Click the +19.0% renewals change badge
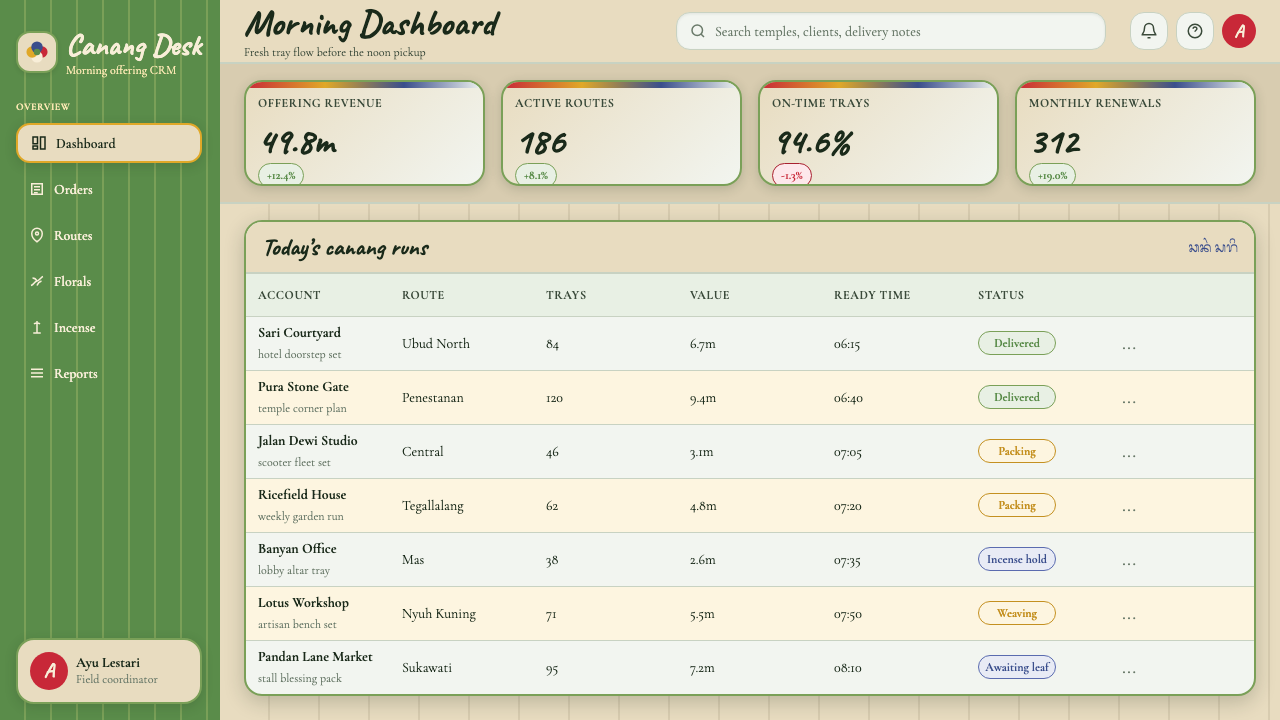1280x720 pixels. tap(1052, 175)
